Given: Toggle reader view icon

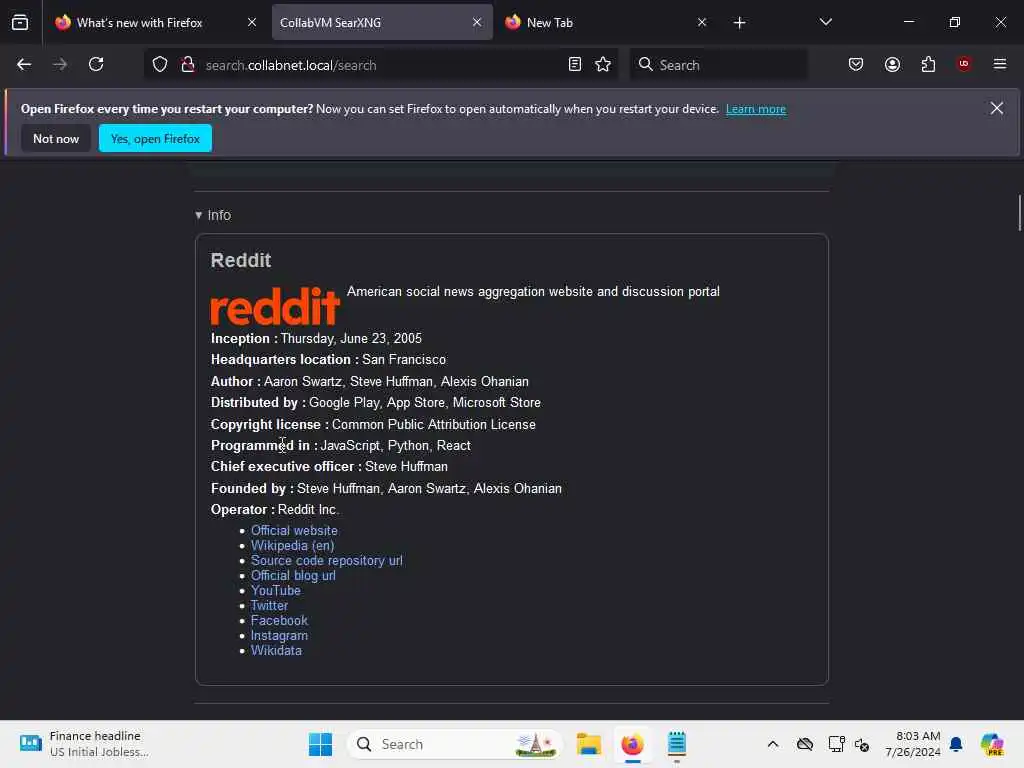Looking at the screenshot, I should [575, 65].
